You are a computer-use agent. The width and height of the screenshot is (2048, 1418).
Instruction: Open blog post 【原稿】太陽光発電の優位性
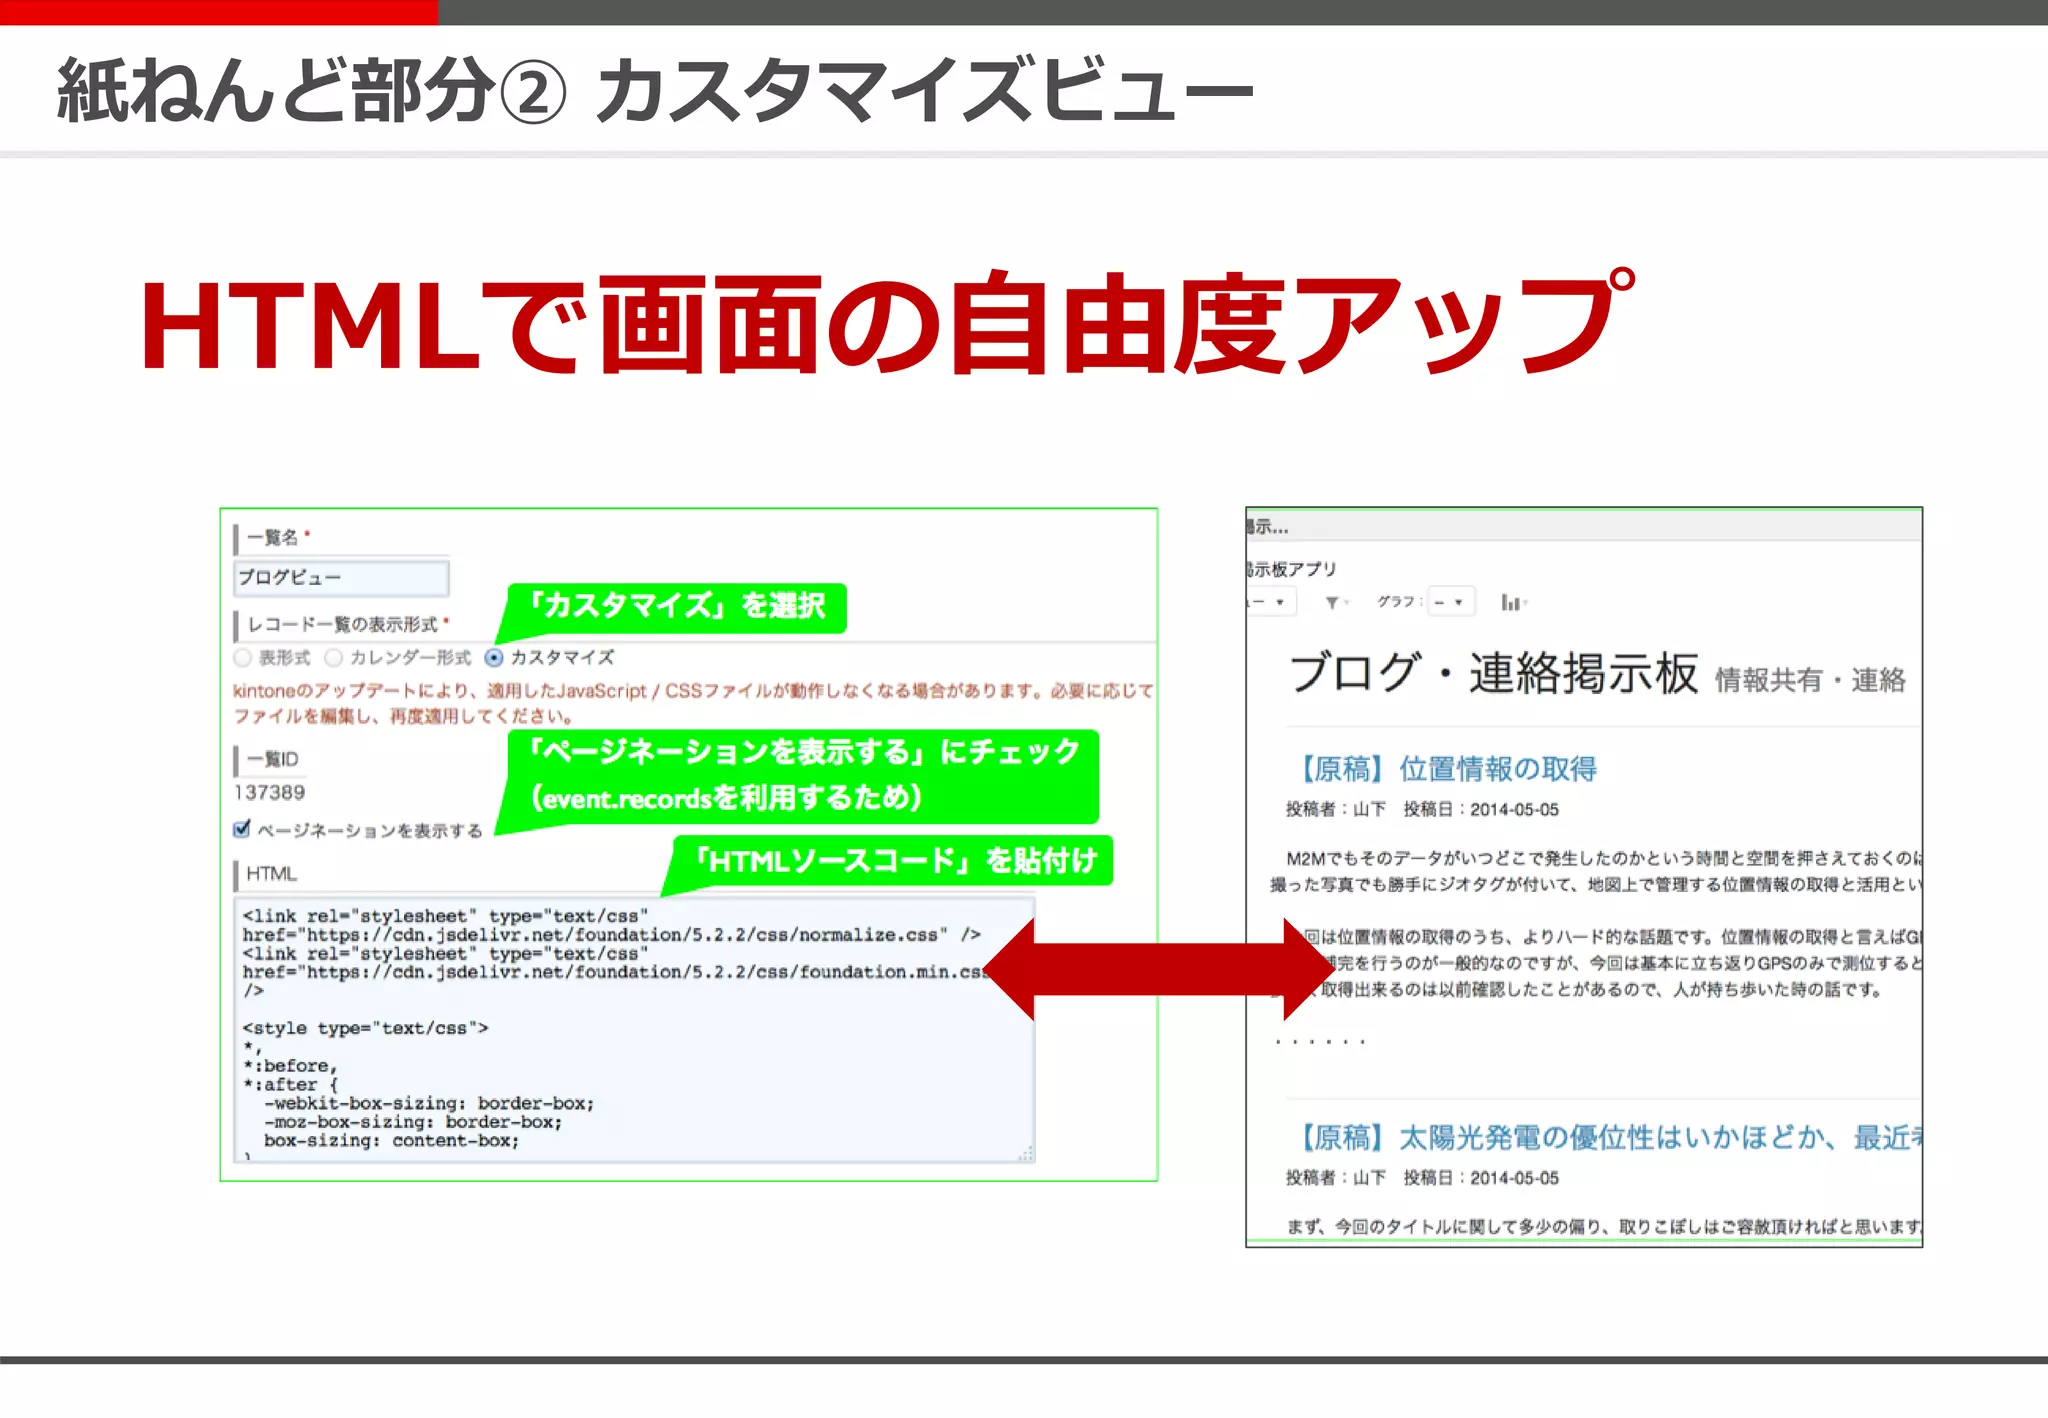pyautogui.click(x=1606, y=1138)
